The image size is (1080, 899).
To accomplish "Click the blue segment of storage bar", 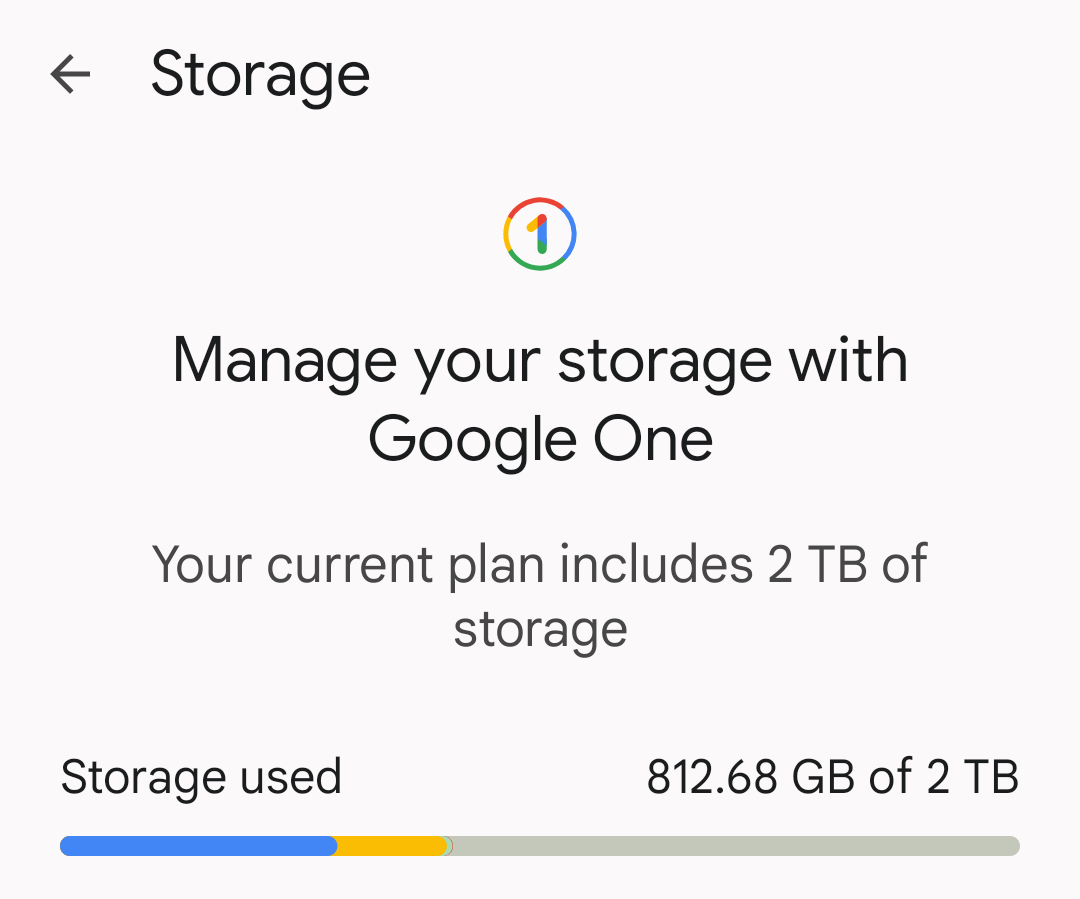I will pyautogui.click(x=198, y=846).
